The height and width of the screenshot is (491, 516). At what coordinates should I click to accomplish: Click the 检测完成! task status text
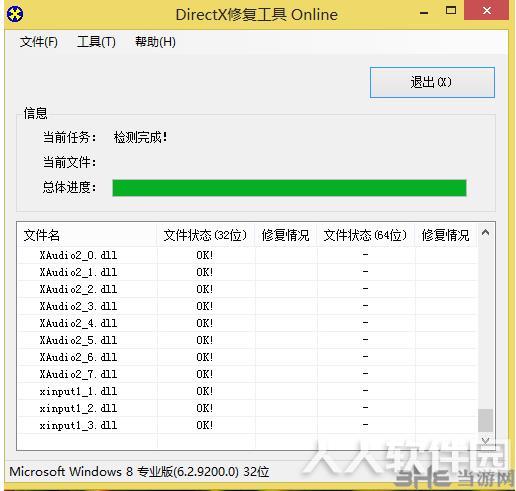coord(140,137)
